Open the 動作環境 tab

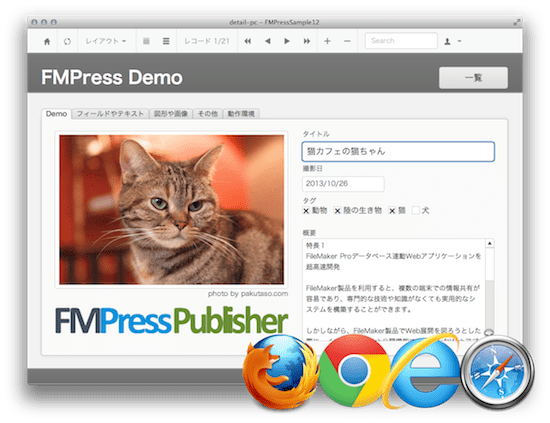pos(241,114)
